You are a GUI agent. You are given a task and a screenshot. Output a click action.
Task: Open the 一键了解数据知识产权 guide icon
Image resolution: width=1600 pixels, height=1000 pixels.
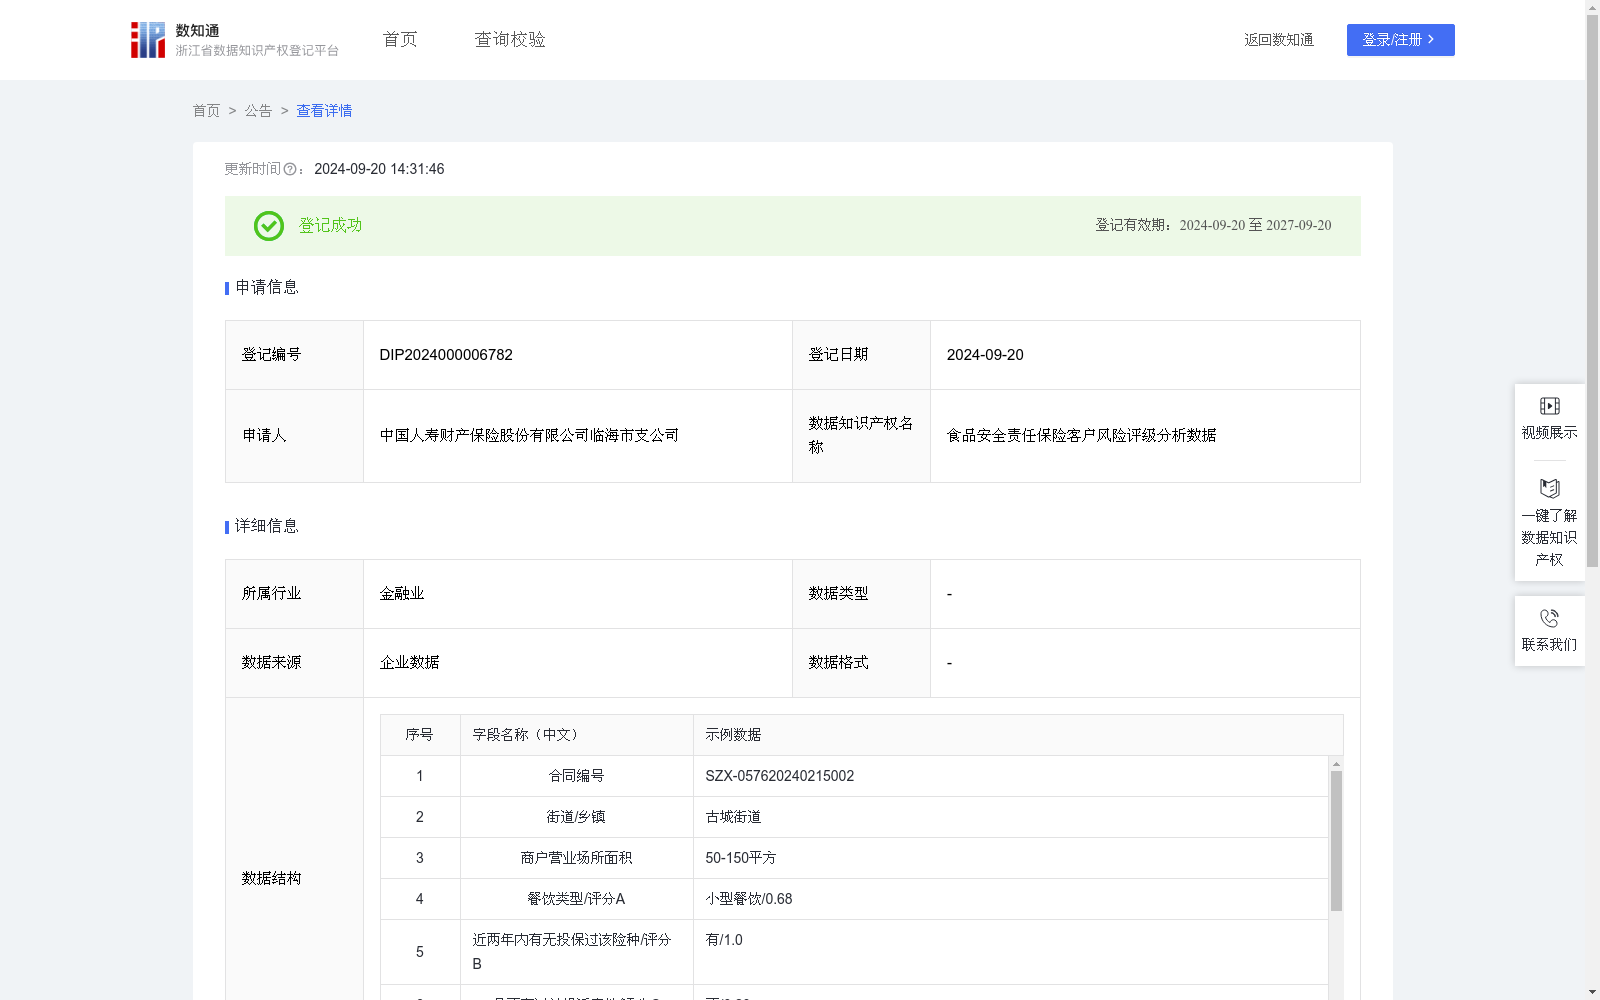(x=1550, y=489)
